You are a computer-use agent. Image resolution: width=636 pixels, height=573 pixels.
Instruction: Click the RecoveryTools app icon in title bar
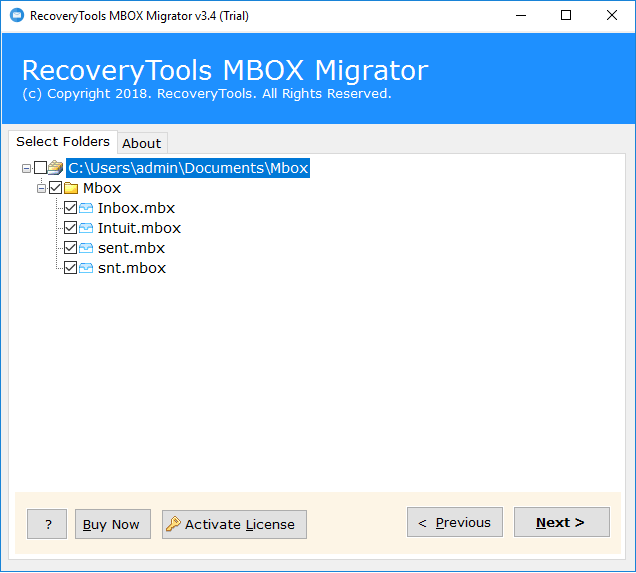click(x=17, y=15)
